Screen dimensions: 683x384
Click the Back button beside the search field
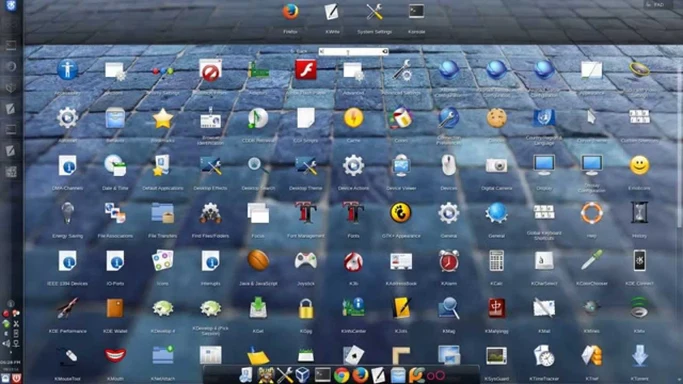300,52
